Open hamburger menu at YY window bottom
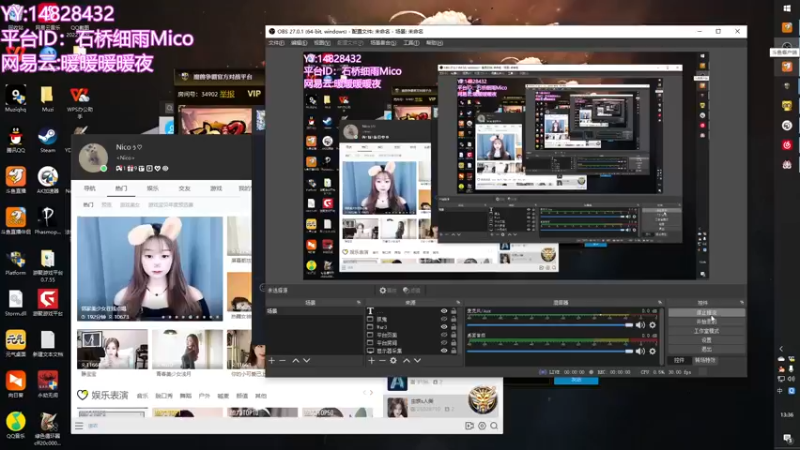800x450 pixels. (79, 426)
